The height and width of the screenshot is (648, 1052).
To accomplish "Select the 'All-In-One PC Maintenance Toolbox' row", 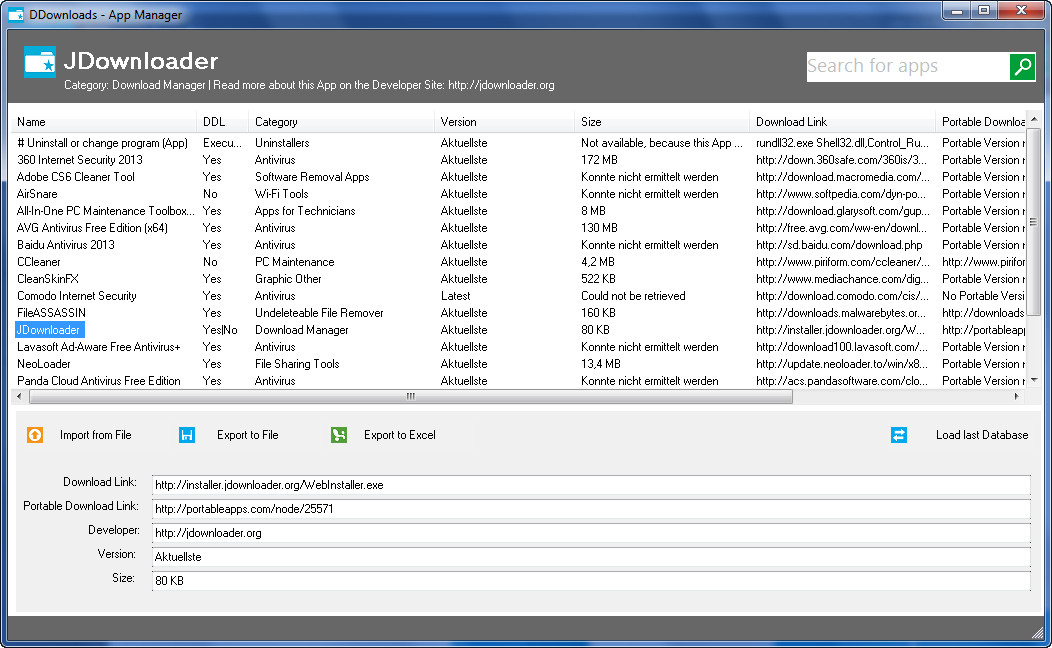I will (519, 211).
